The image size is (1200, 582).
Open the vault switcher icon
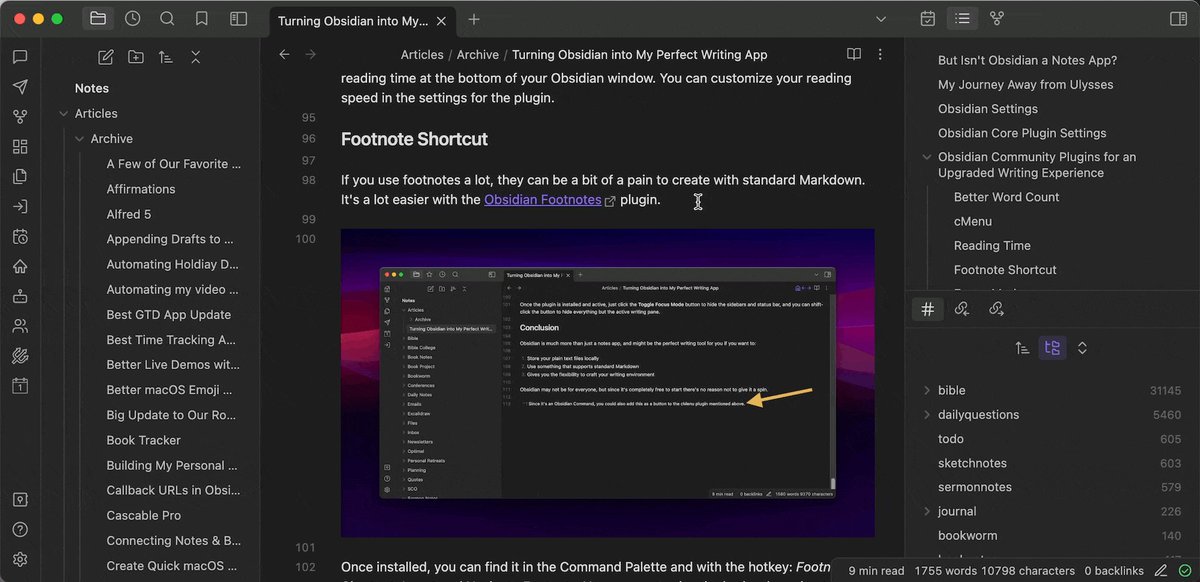(x=20, y=500)
